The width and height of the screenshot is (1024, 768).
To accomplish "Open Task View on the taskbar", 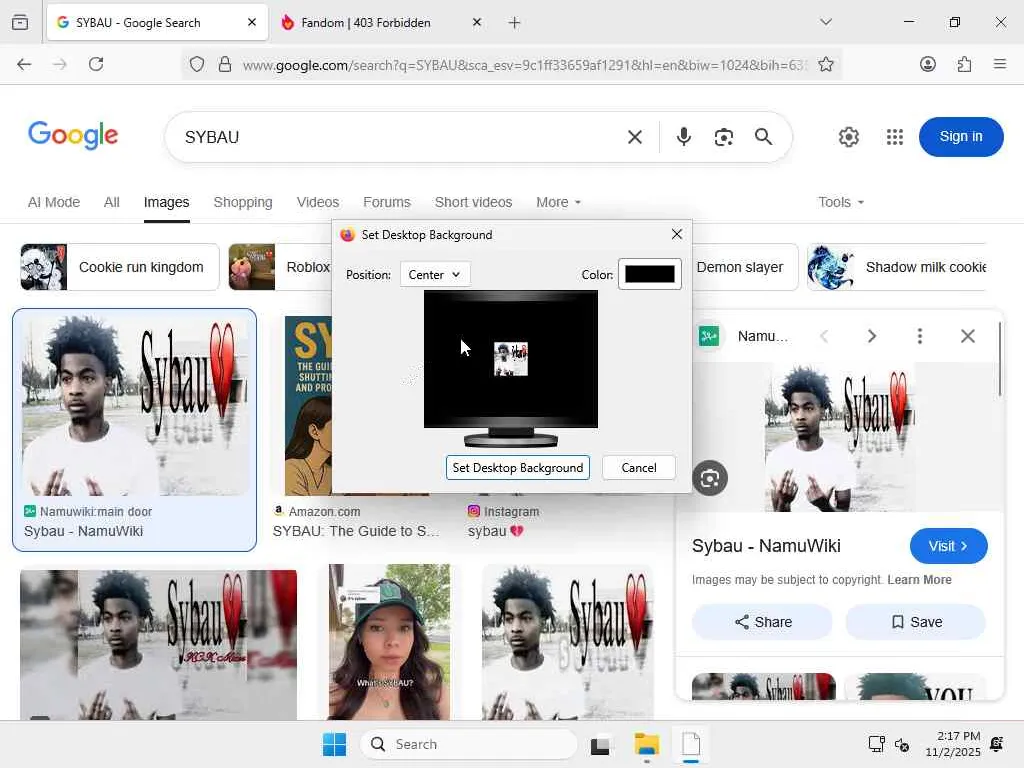I will 600,744.
